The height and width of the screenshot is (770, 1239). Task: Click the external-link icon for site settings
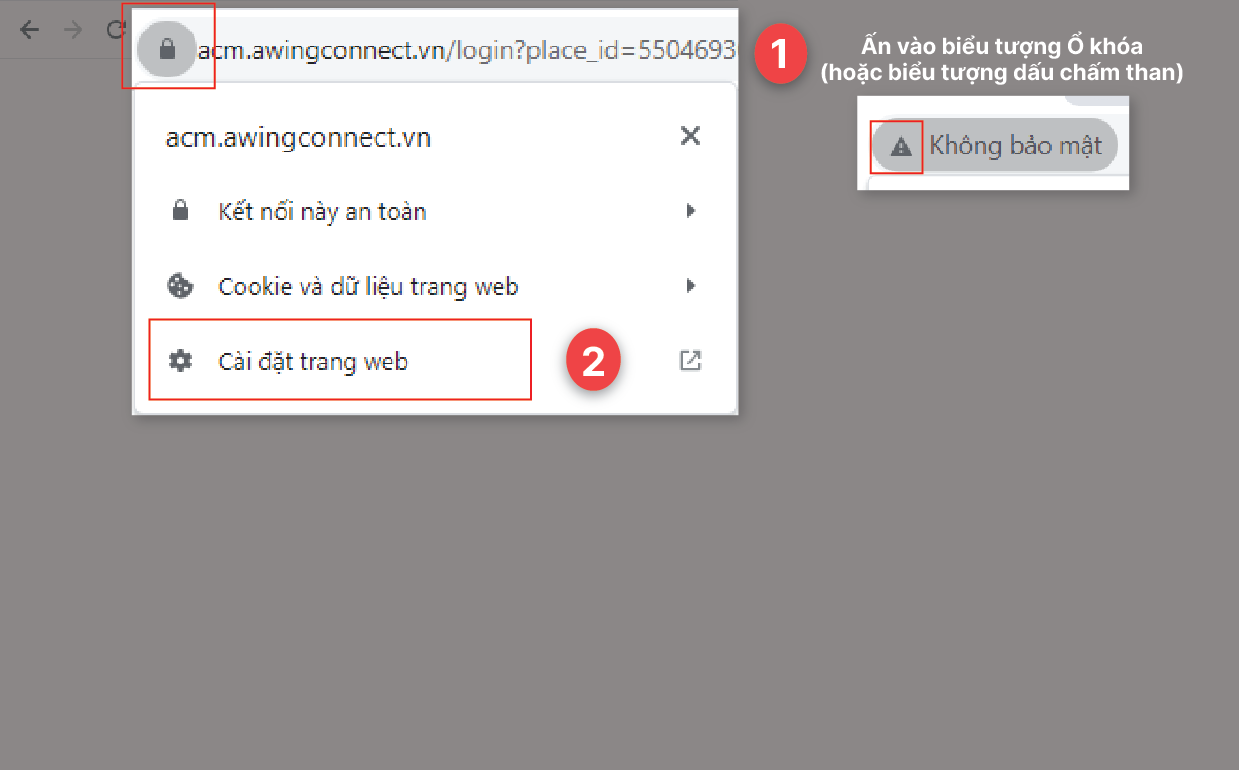[x=690, y=361]
